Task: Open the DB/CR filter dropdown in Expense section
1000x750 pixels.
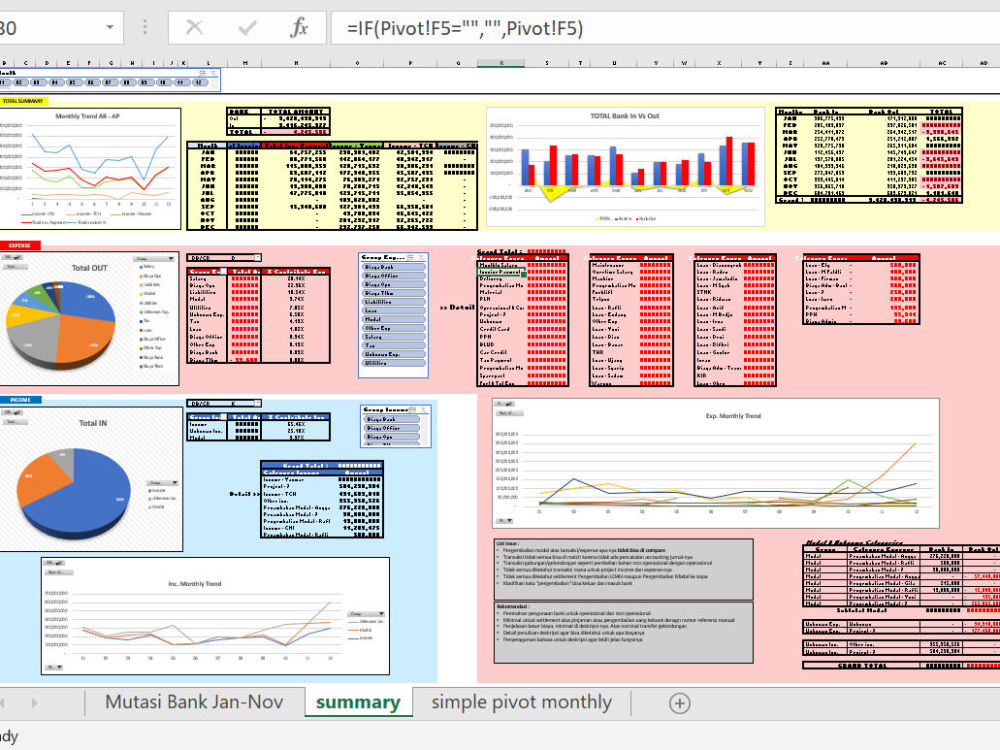Action: (257, 258)
